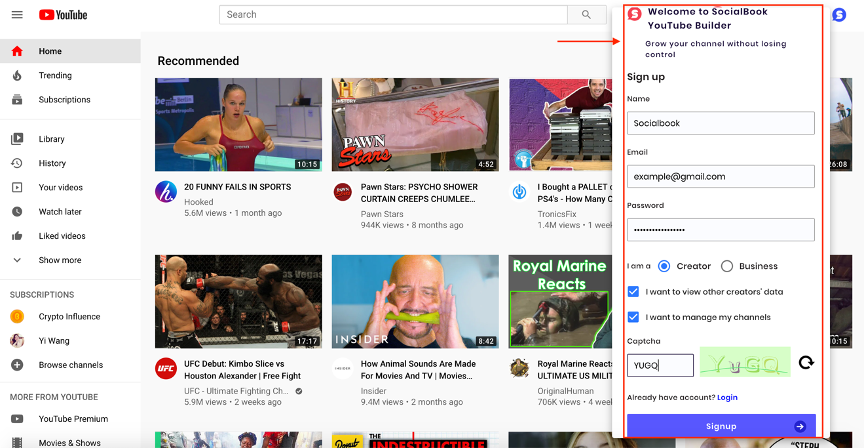864x448 pixels.
Task: Click the Pawn Stars channel avatar
Action: point(343,192)
